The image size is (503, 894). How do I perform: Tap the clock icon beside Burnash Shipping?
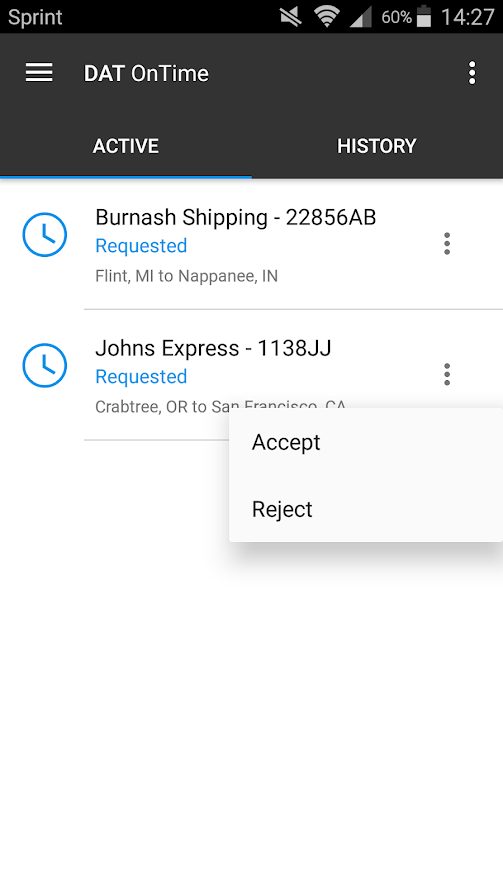[44, 234]
